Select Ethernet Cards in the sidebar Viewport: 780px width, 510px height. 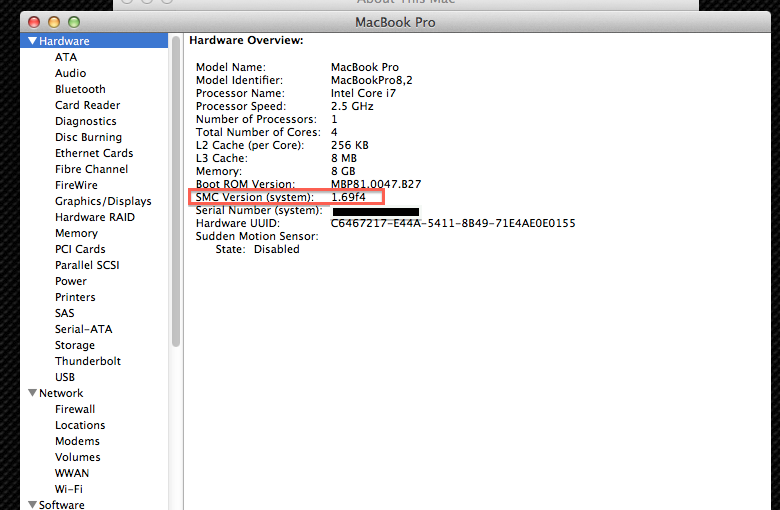(94, 153)
